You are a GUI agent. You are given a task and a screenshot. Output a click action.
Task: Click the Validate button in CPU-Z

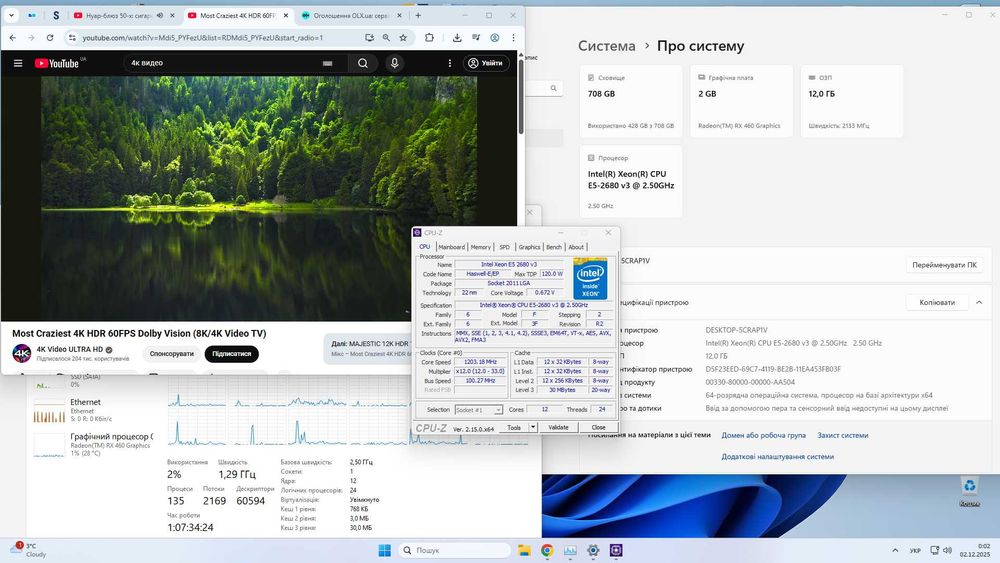tap(558, 427)
